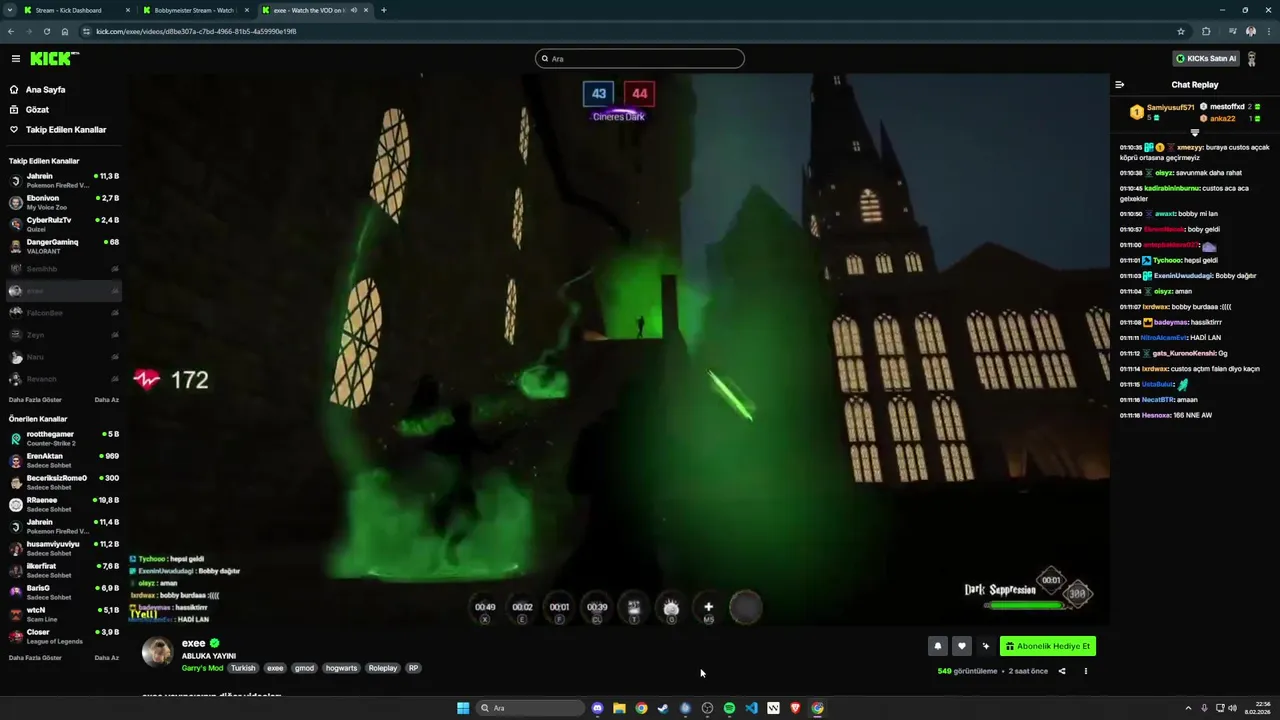Open Brave browser from taskbar

(795, 708)
